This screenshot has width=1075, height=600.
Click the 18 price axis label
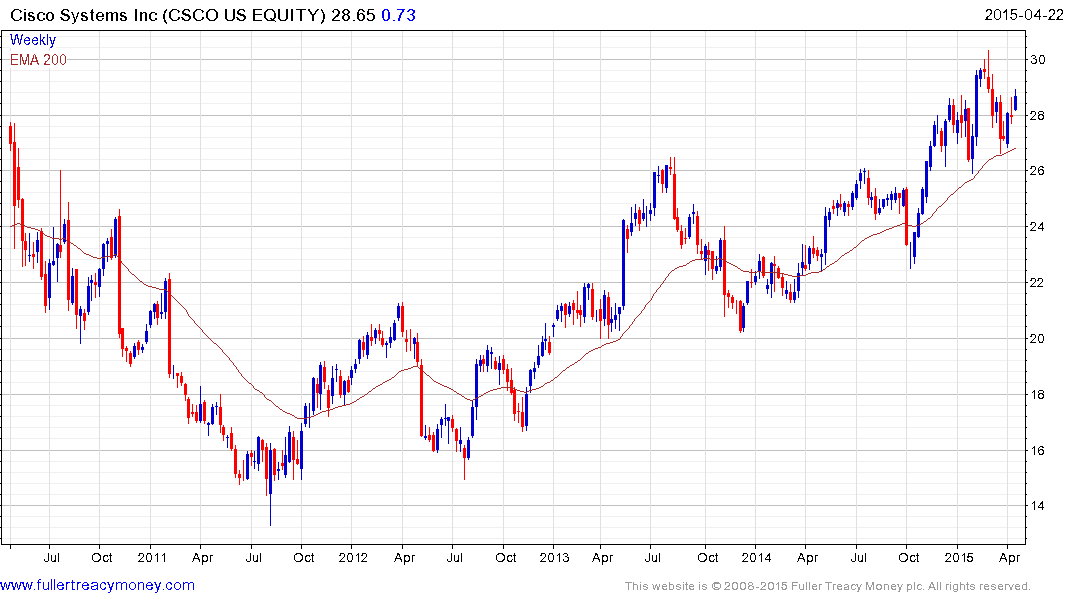coord(1037,394)
